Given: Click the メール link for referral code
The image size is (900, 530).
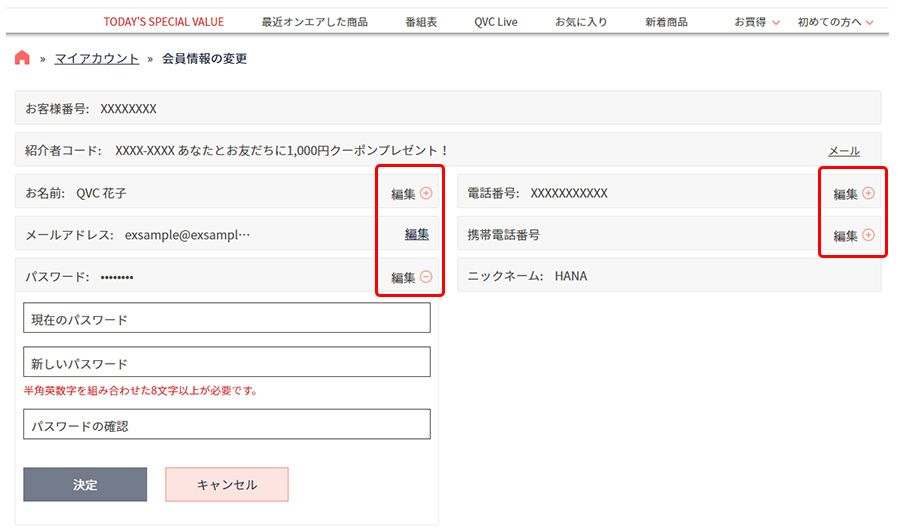Looking at the screenshot, I should [x=843, y=151].
